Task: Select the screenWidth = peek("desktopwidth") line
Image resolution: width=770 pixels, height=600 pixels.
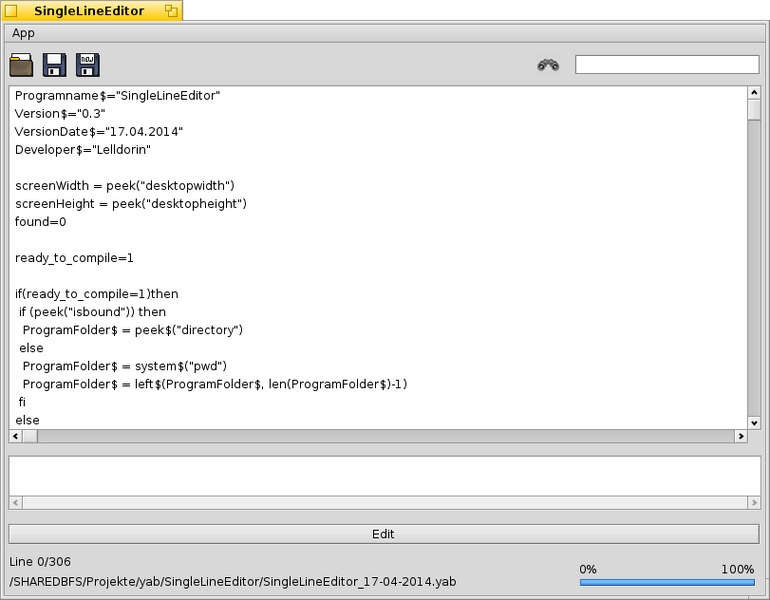Action: (125, 186)
